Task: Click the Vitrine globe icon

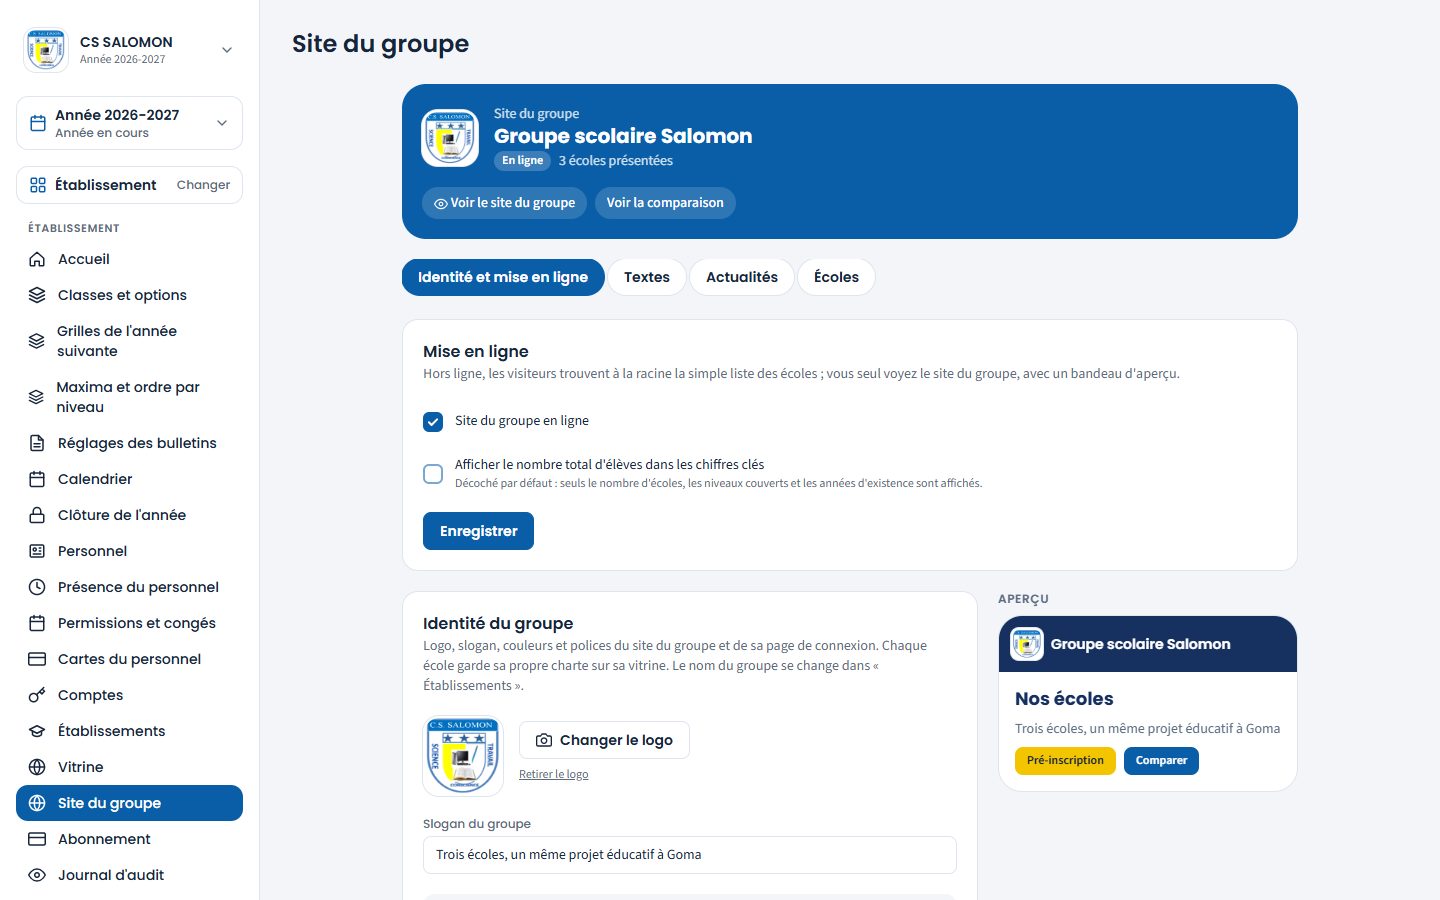Action: [x=37, y=767]
